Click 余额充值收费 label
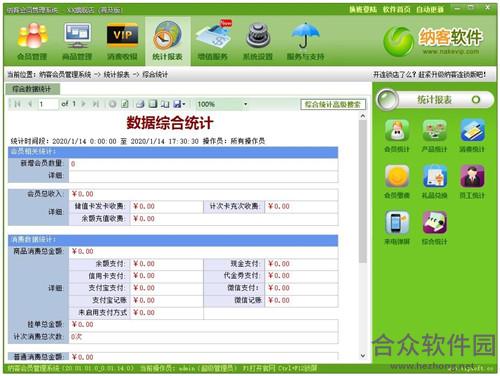 click(x=103, y=219)
